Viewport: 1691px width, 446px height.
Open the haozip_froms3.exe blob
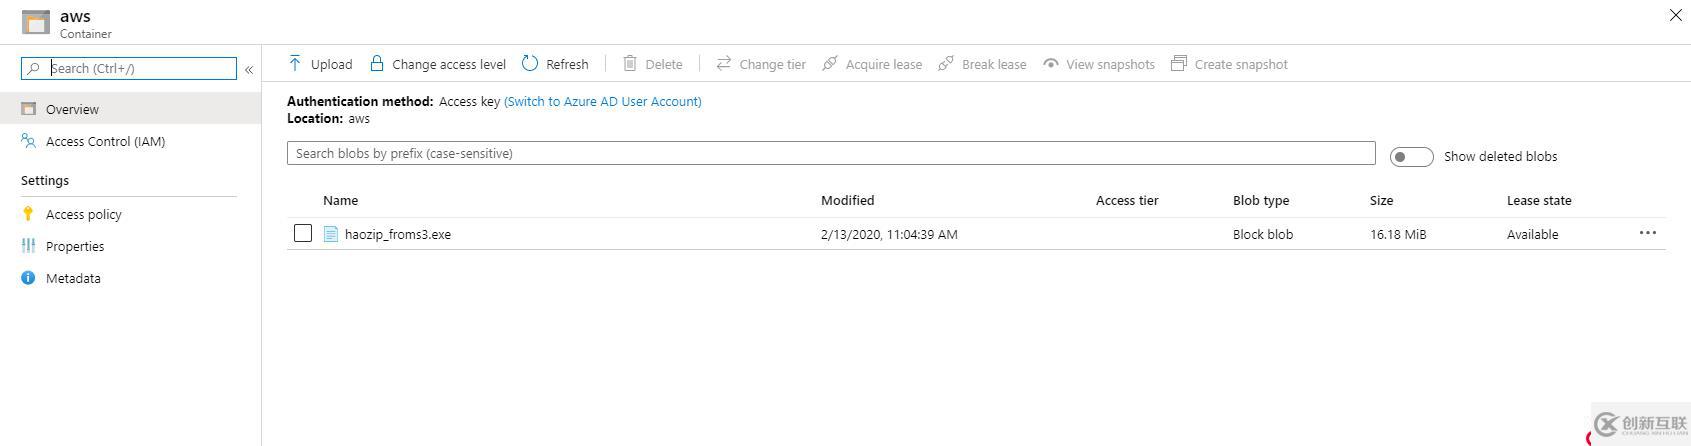[x=398, y=234]
